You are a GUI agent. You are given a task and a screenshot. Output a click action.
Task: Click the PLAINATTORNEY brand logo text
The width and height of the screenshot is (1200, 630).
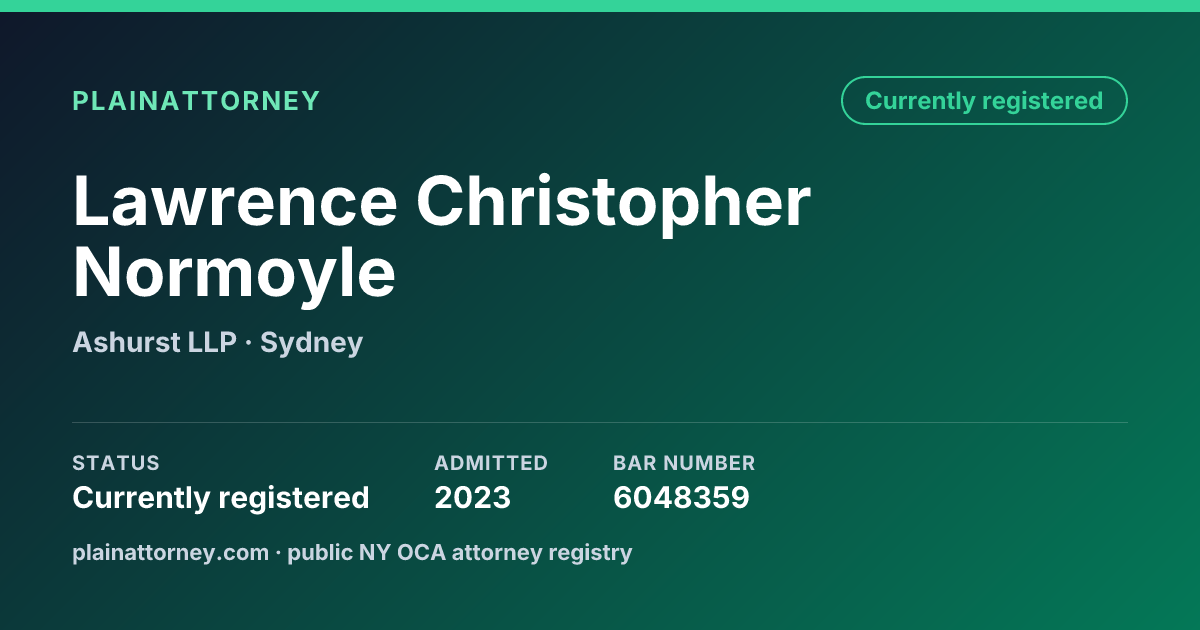196,101
